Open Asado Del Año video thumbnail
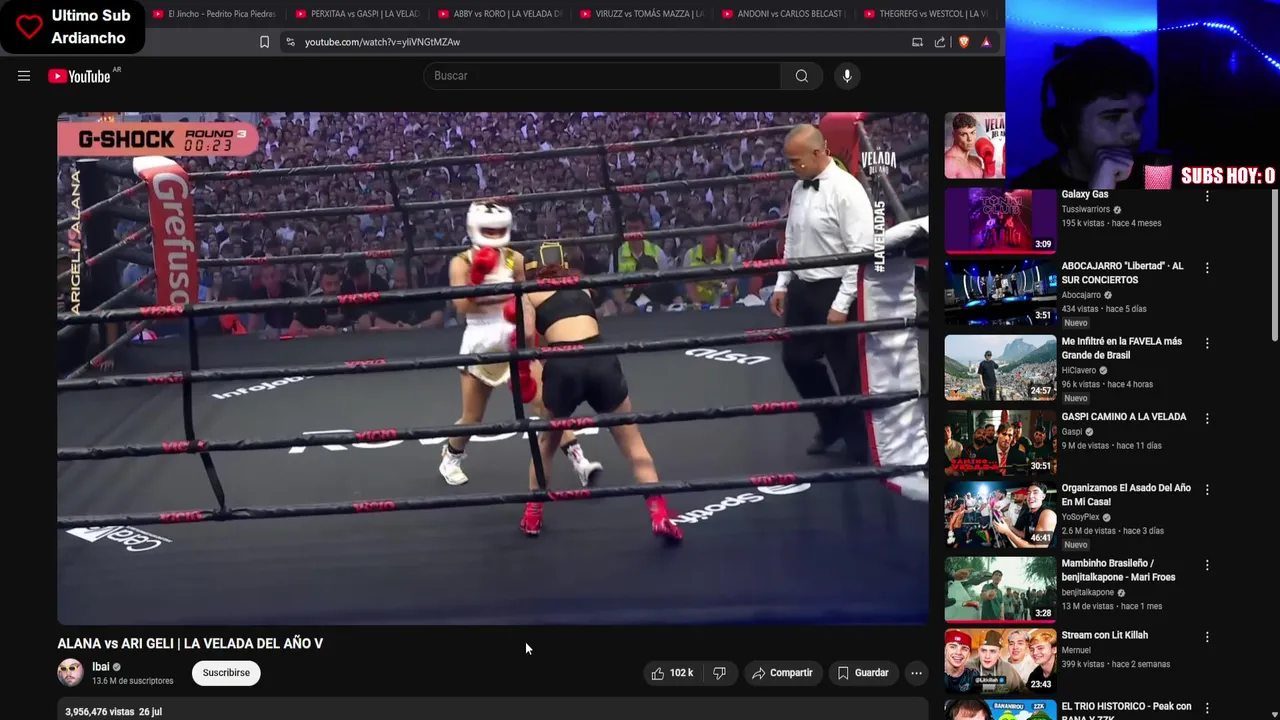This screenshot has height=720, width=1280. click(x=1000, y=515)
